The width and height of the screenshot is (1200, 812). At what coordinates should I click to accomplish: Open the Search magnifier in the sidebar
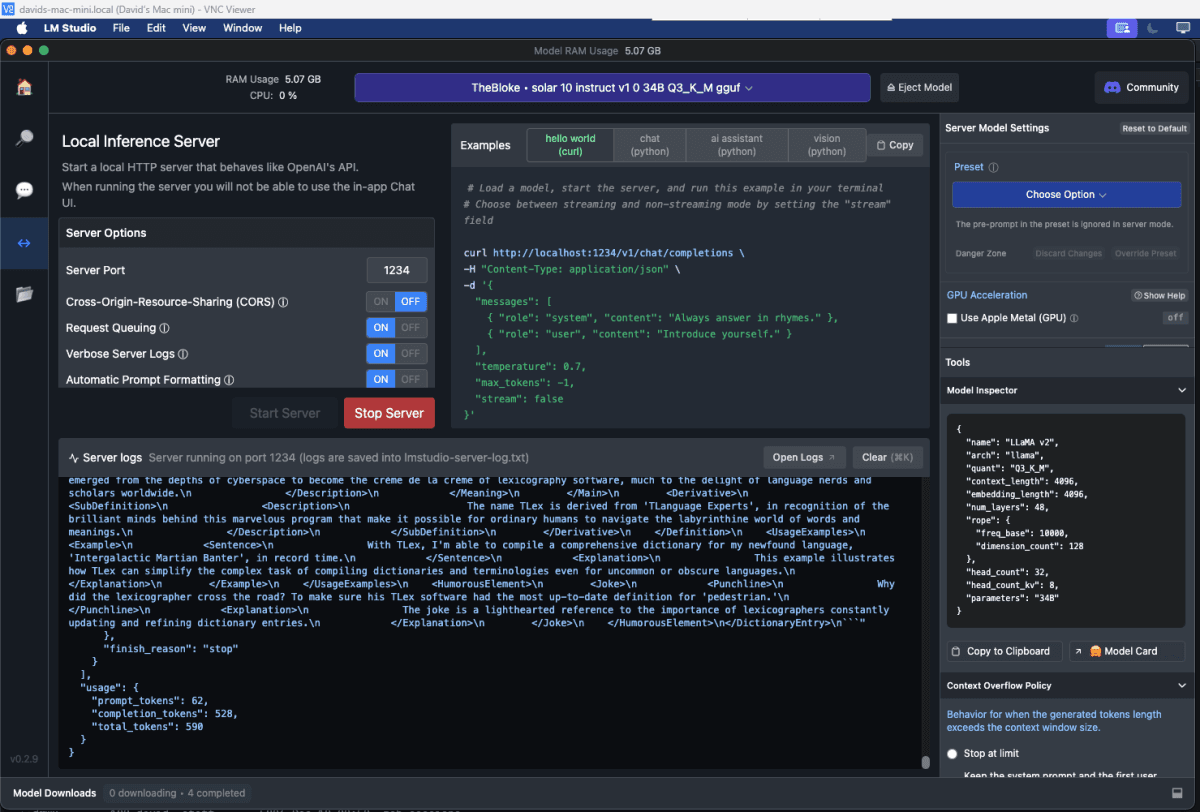click(x=24, y=139)
